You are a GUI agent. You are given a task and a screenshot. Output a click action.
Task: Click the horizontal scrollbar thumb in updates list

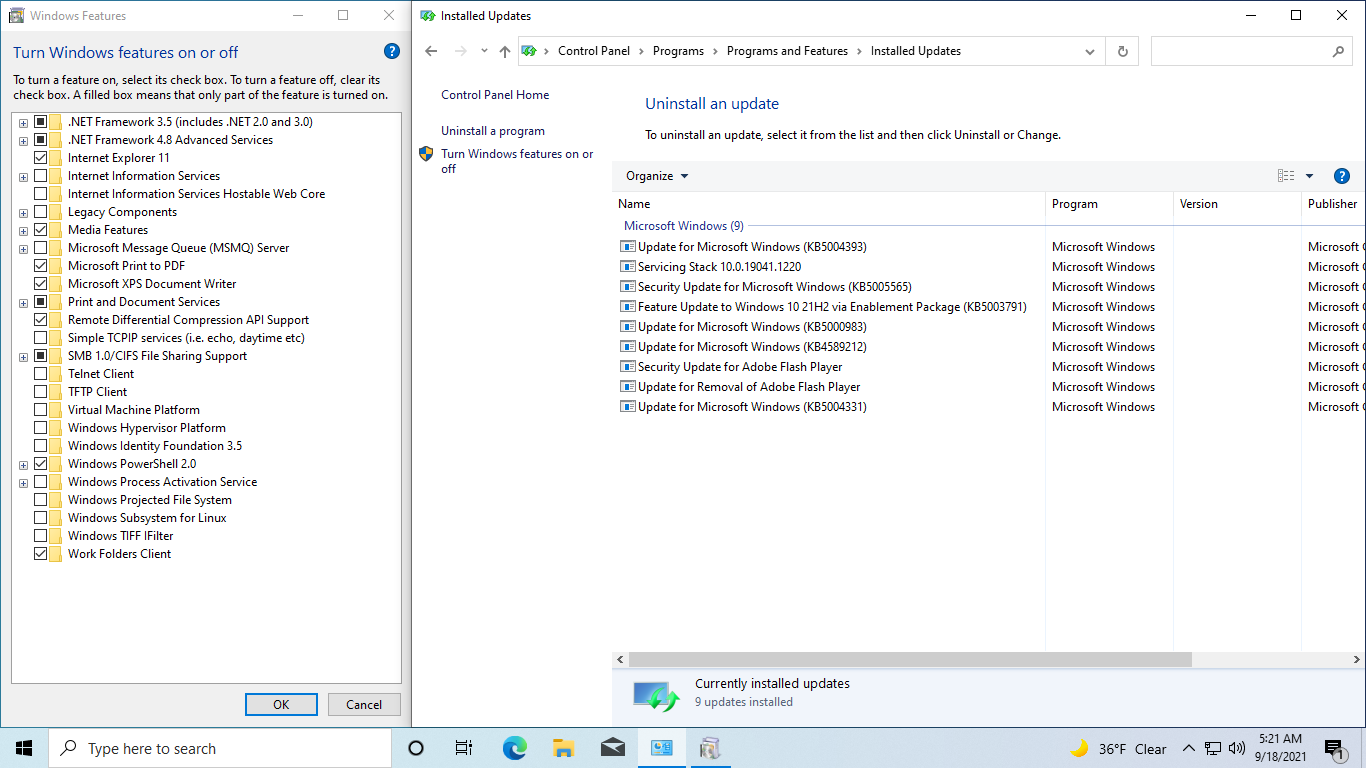910,660
